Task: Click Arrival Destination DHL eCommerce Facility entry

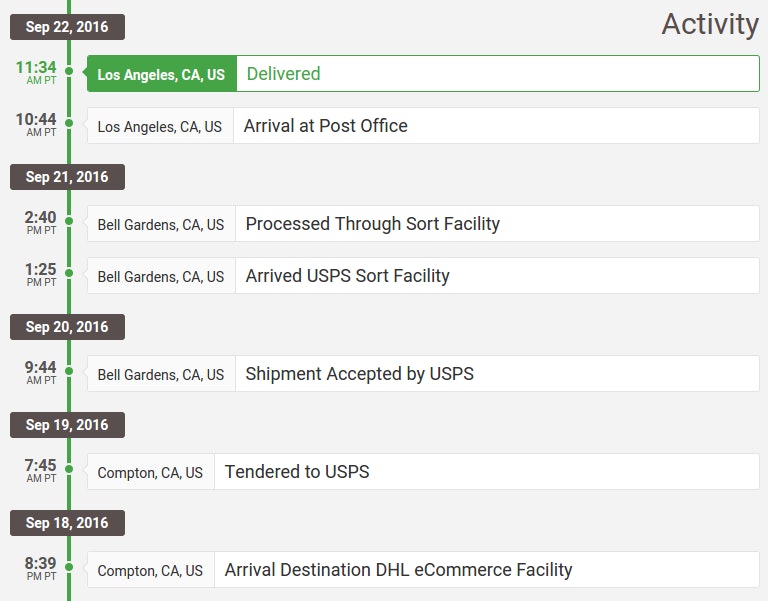Action: pyautogui.click(x=486, y=570)
